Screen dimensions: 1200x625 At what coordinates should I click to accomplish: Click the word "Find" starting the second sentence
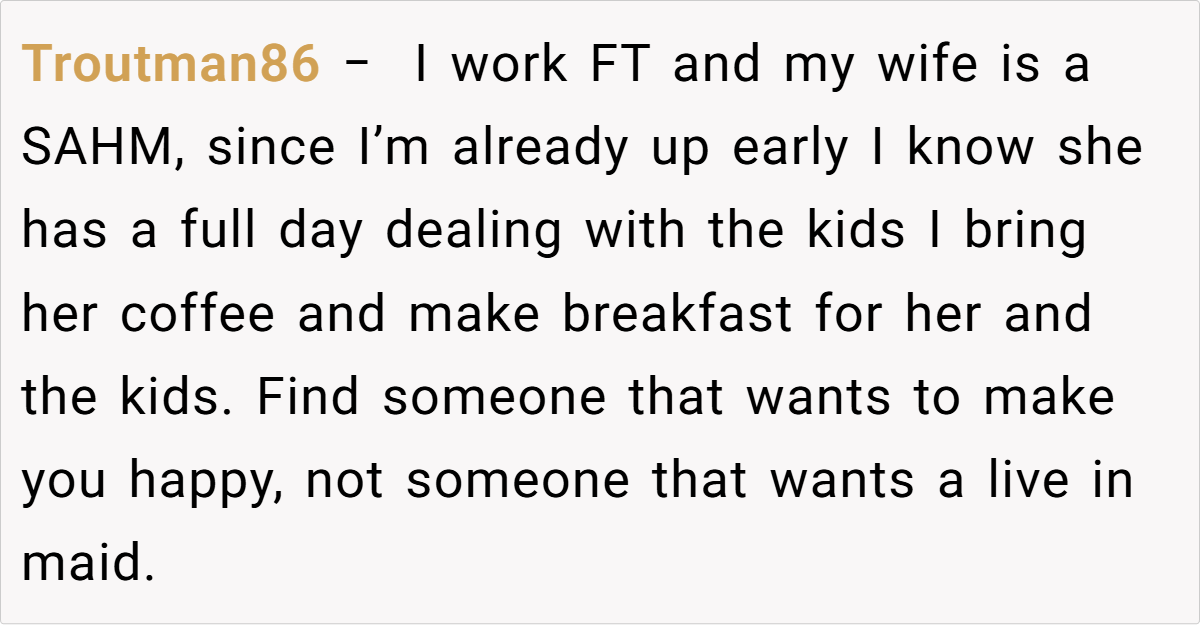click(306, 399)
